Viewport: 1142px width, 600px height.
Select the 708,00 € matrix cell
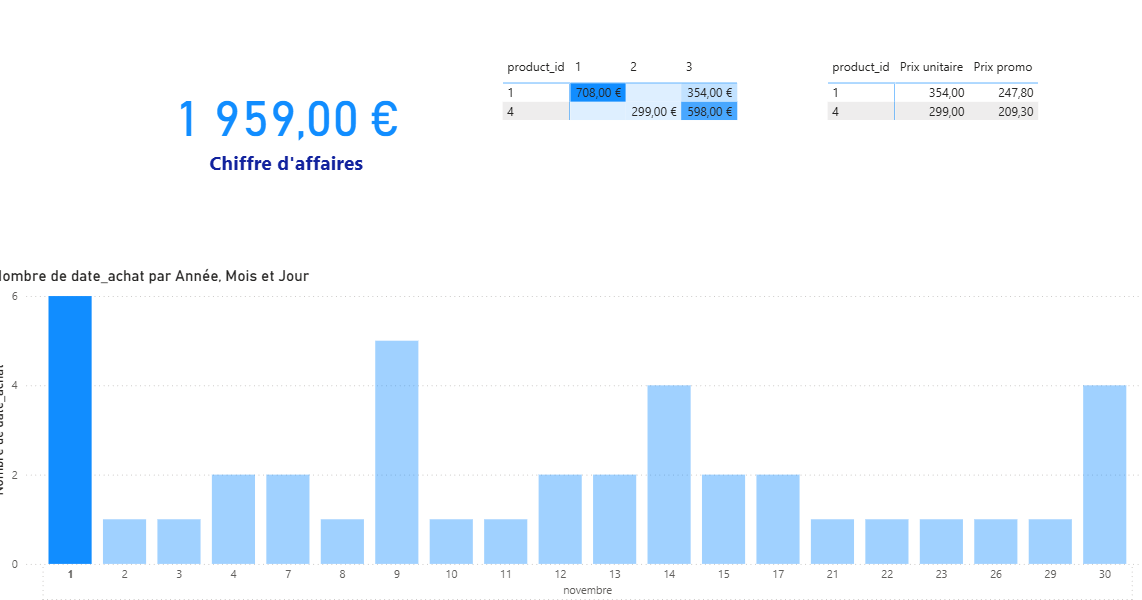point(598,93)
